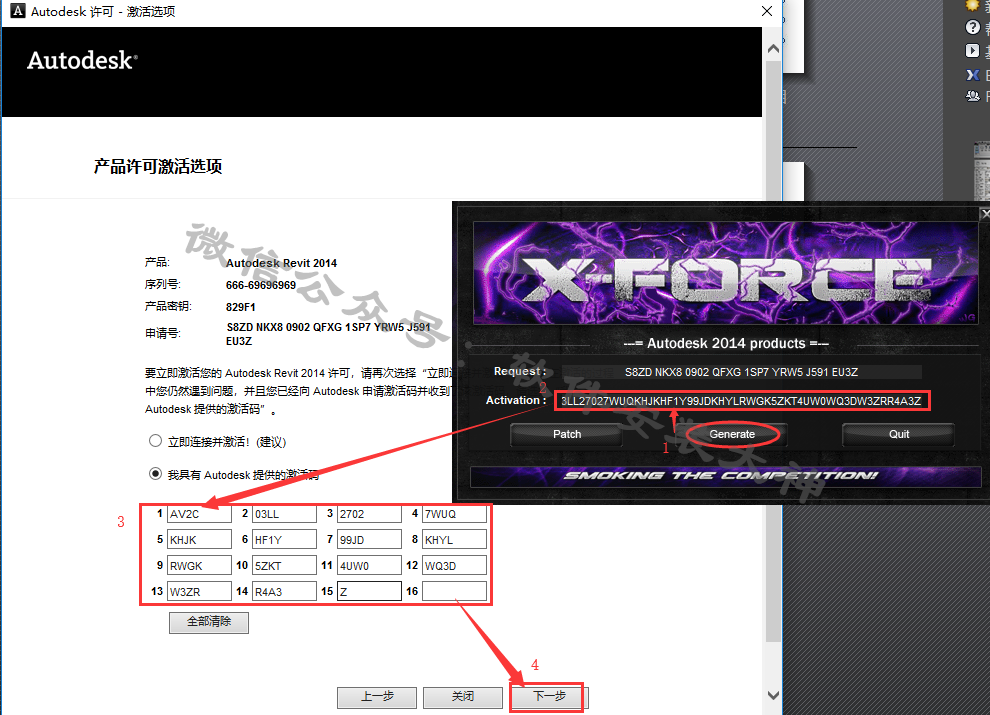Click the Request field in X-Force window

[x=741, y=372]
